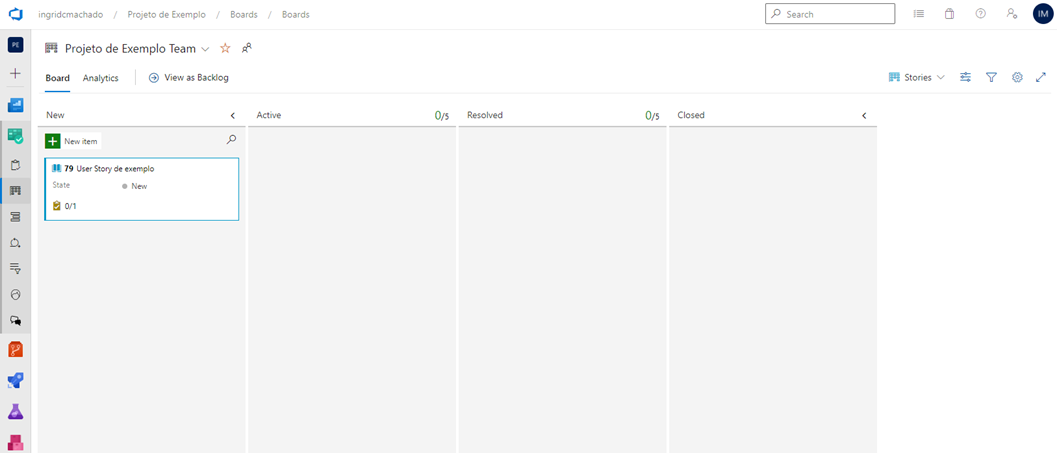The height and width of the screenshot is (453, 1057).
Task: Click View as Backlog
Action: (x=189, y=78)
